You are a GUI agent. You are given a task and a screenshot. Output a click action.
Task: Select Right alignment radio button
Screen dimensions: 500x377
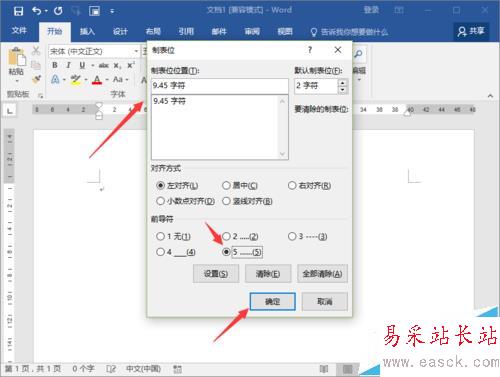(292, 185)
